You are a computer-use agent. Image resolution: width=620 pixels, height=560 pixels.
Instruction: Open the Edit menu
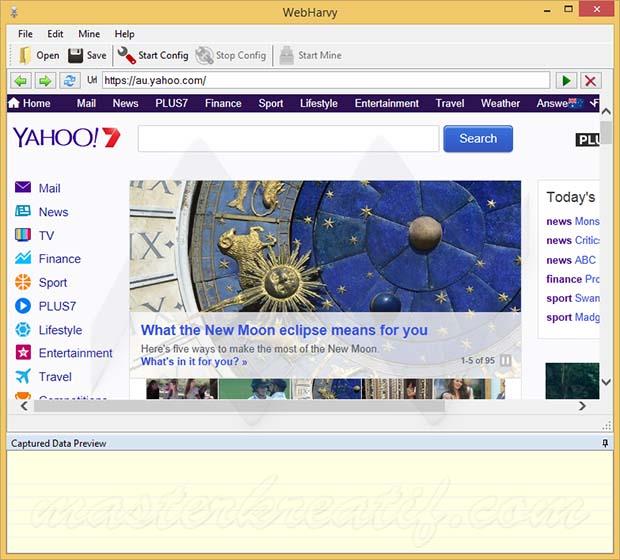[x=55, y=34]
